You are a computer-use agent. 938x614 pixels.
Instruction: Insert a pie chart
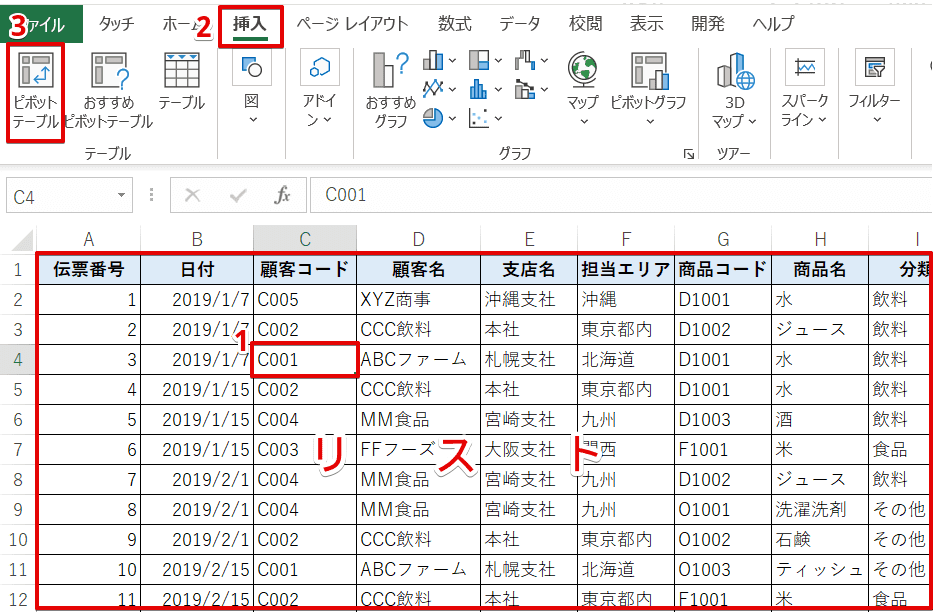click(430, 117)
